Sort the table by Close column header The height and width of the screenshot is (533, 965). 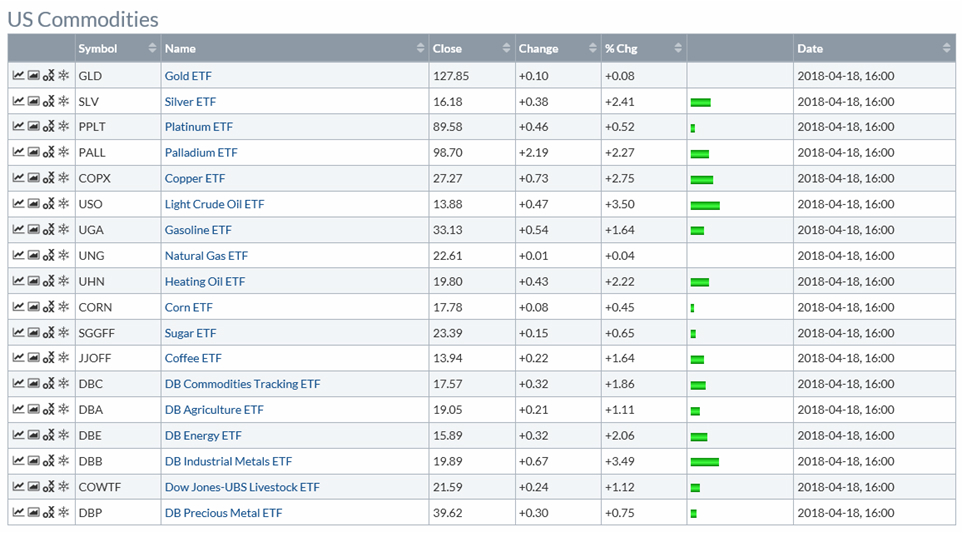click(x=470, y=48)
